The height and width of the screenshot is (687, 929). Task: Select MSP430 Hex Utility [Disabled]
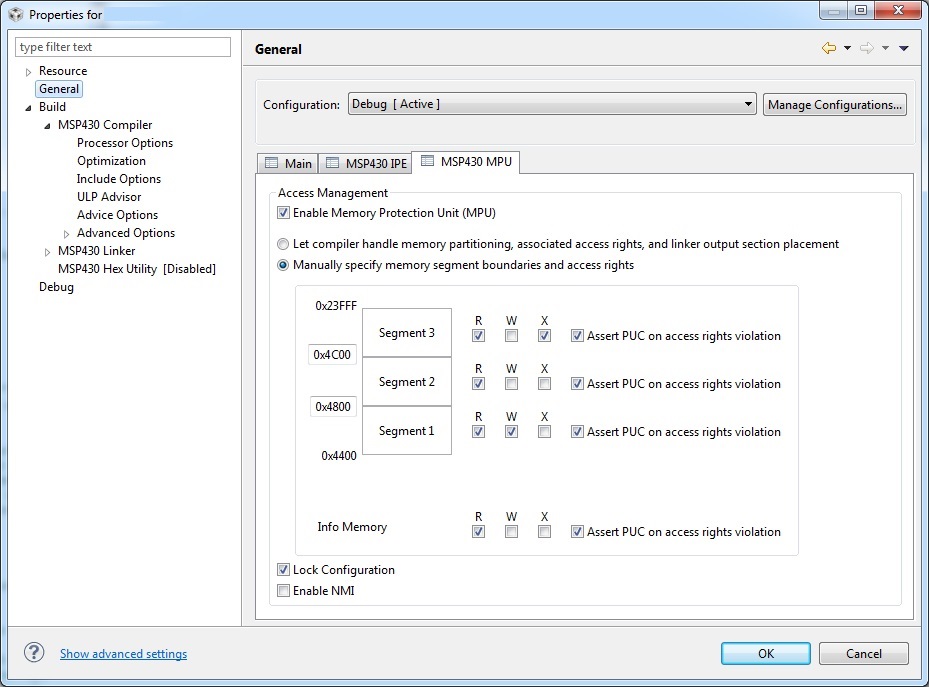[x=137, y=269]
